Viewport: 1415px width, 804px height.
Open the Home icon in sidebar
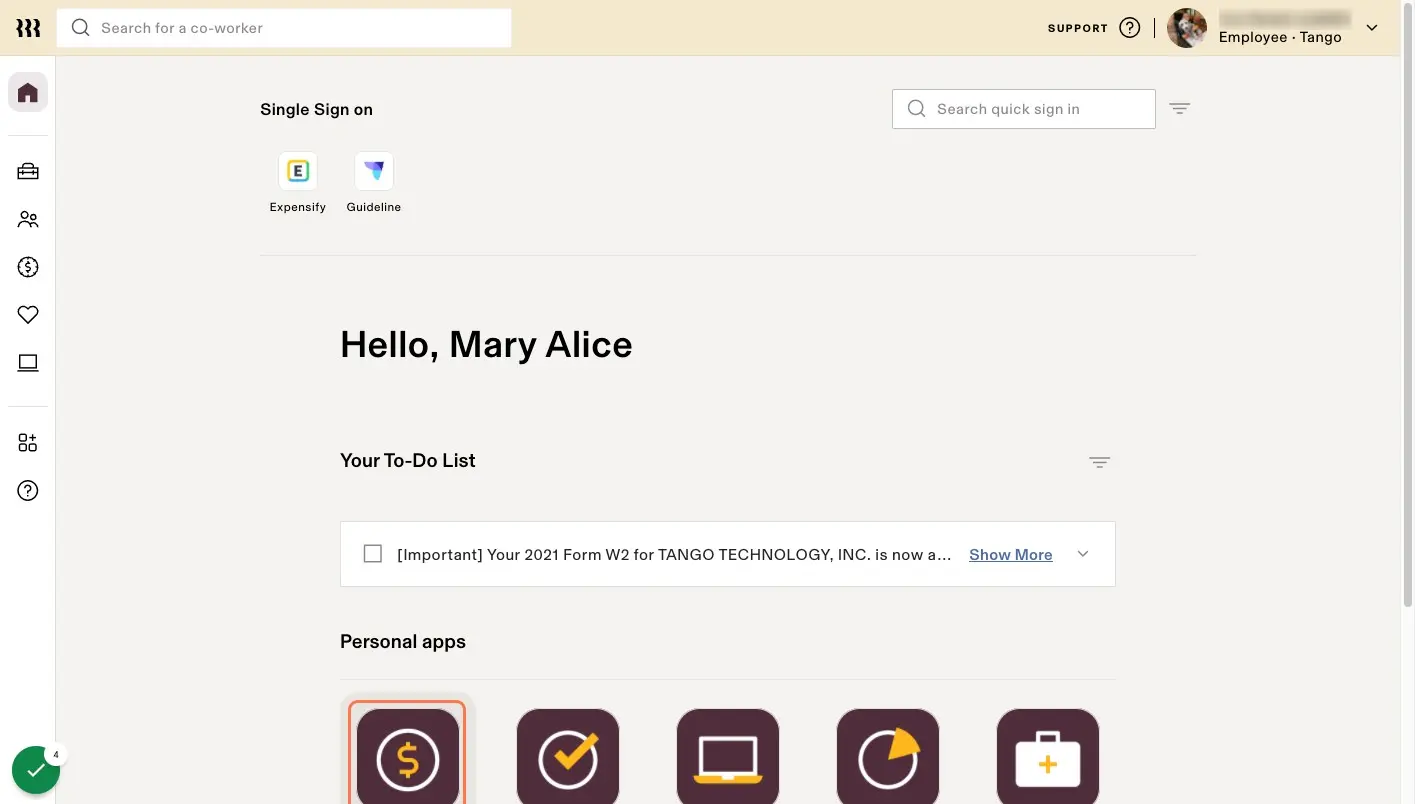click(28, 93)
